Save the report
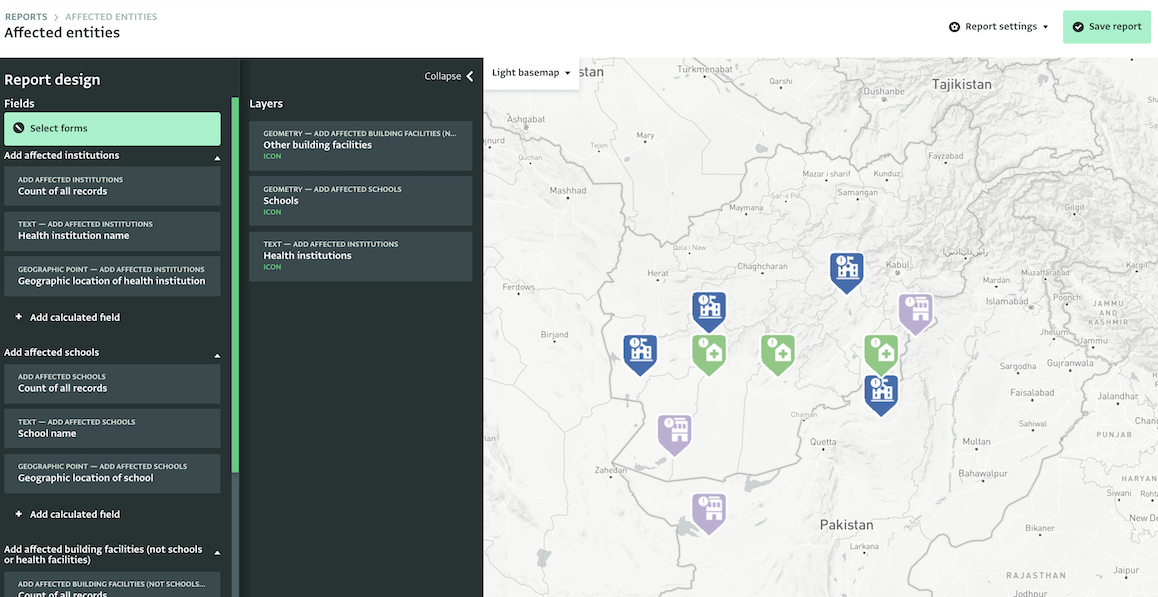 [1106, 27]
